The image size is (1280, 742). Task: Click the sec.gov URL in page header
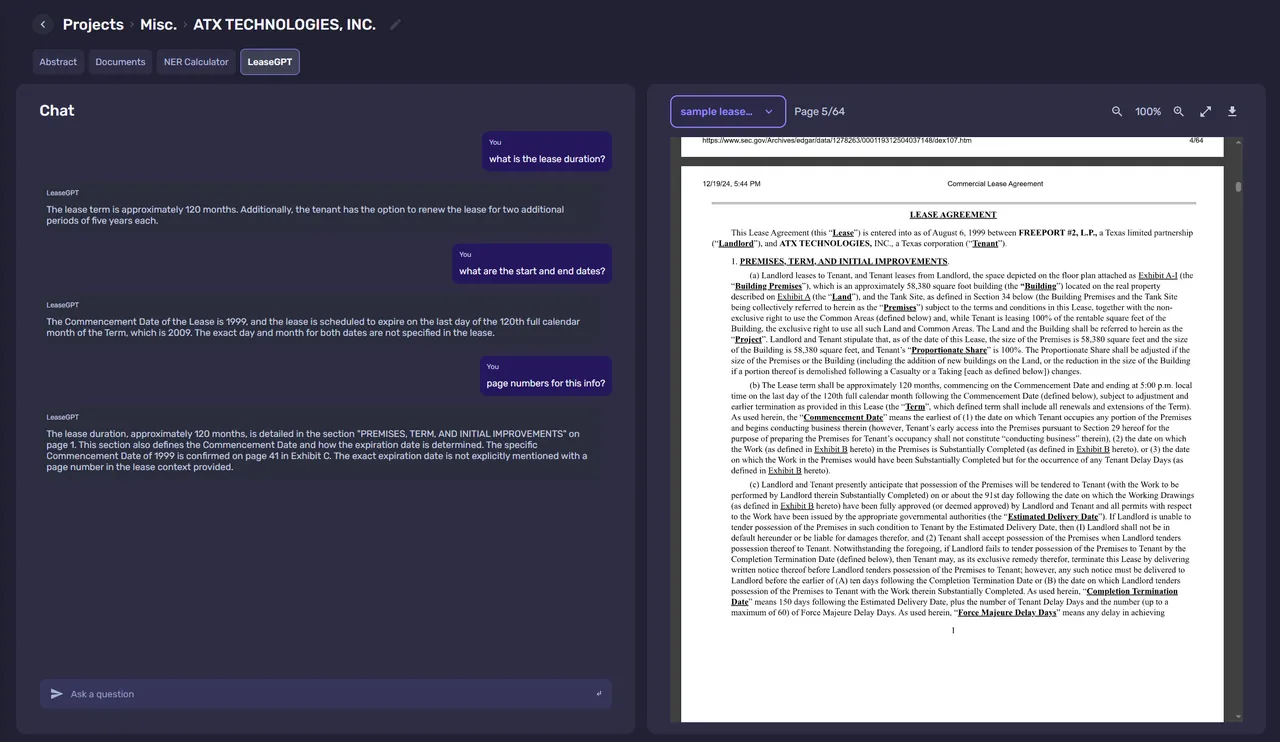coord(836,140)
